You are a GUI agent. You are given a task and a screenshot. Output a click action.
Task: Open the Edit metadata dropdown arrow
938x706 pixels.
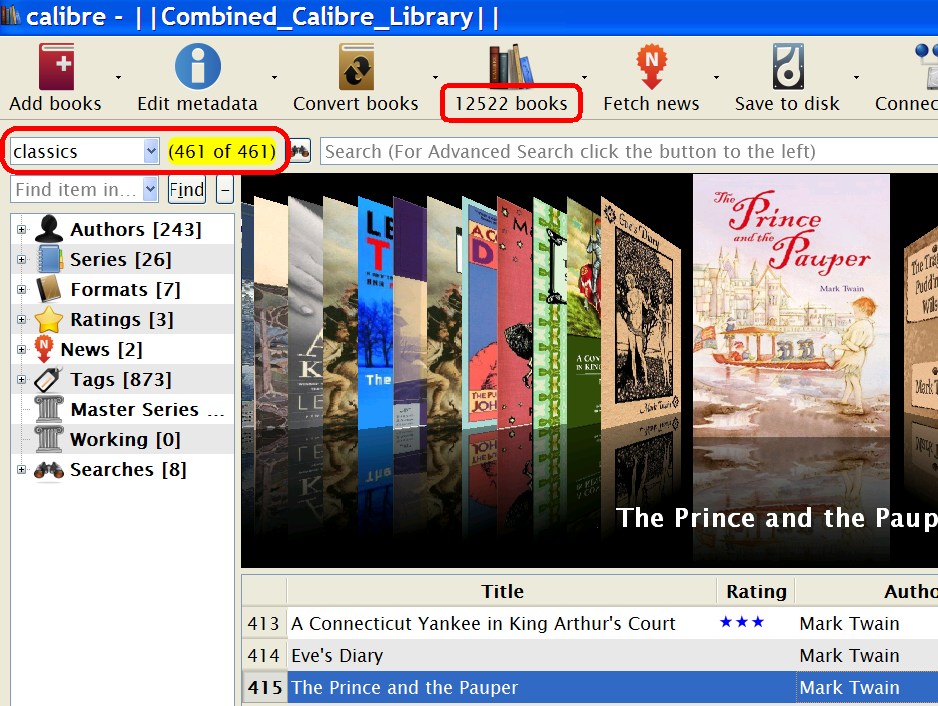[274, 77]
